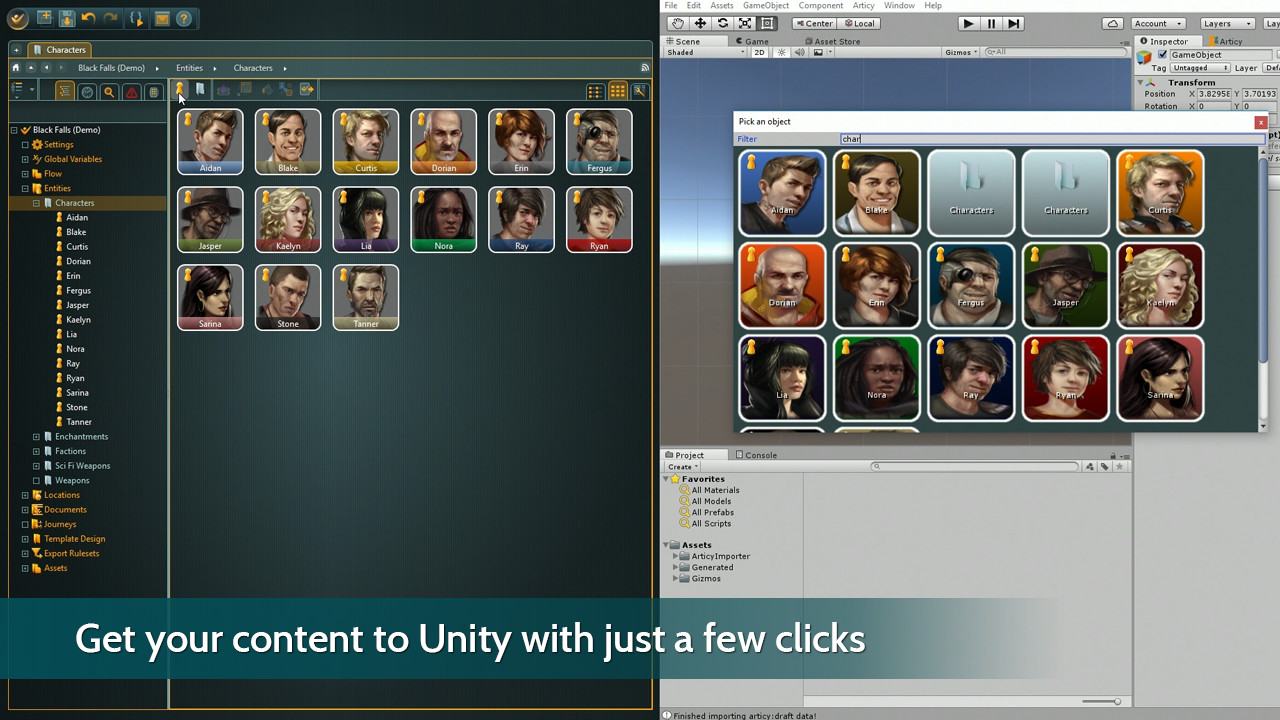Open the help question mark icon
The height and width of the screenshot is (720, 1280).
(184, 18)
